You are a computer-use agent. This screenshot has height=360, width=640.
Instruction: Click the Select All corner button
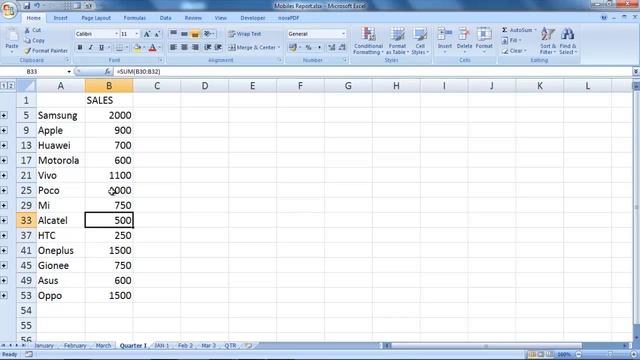click(26, 86)
